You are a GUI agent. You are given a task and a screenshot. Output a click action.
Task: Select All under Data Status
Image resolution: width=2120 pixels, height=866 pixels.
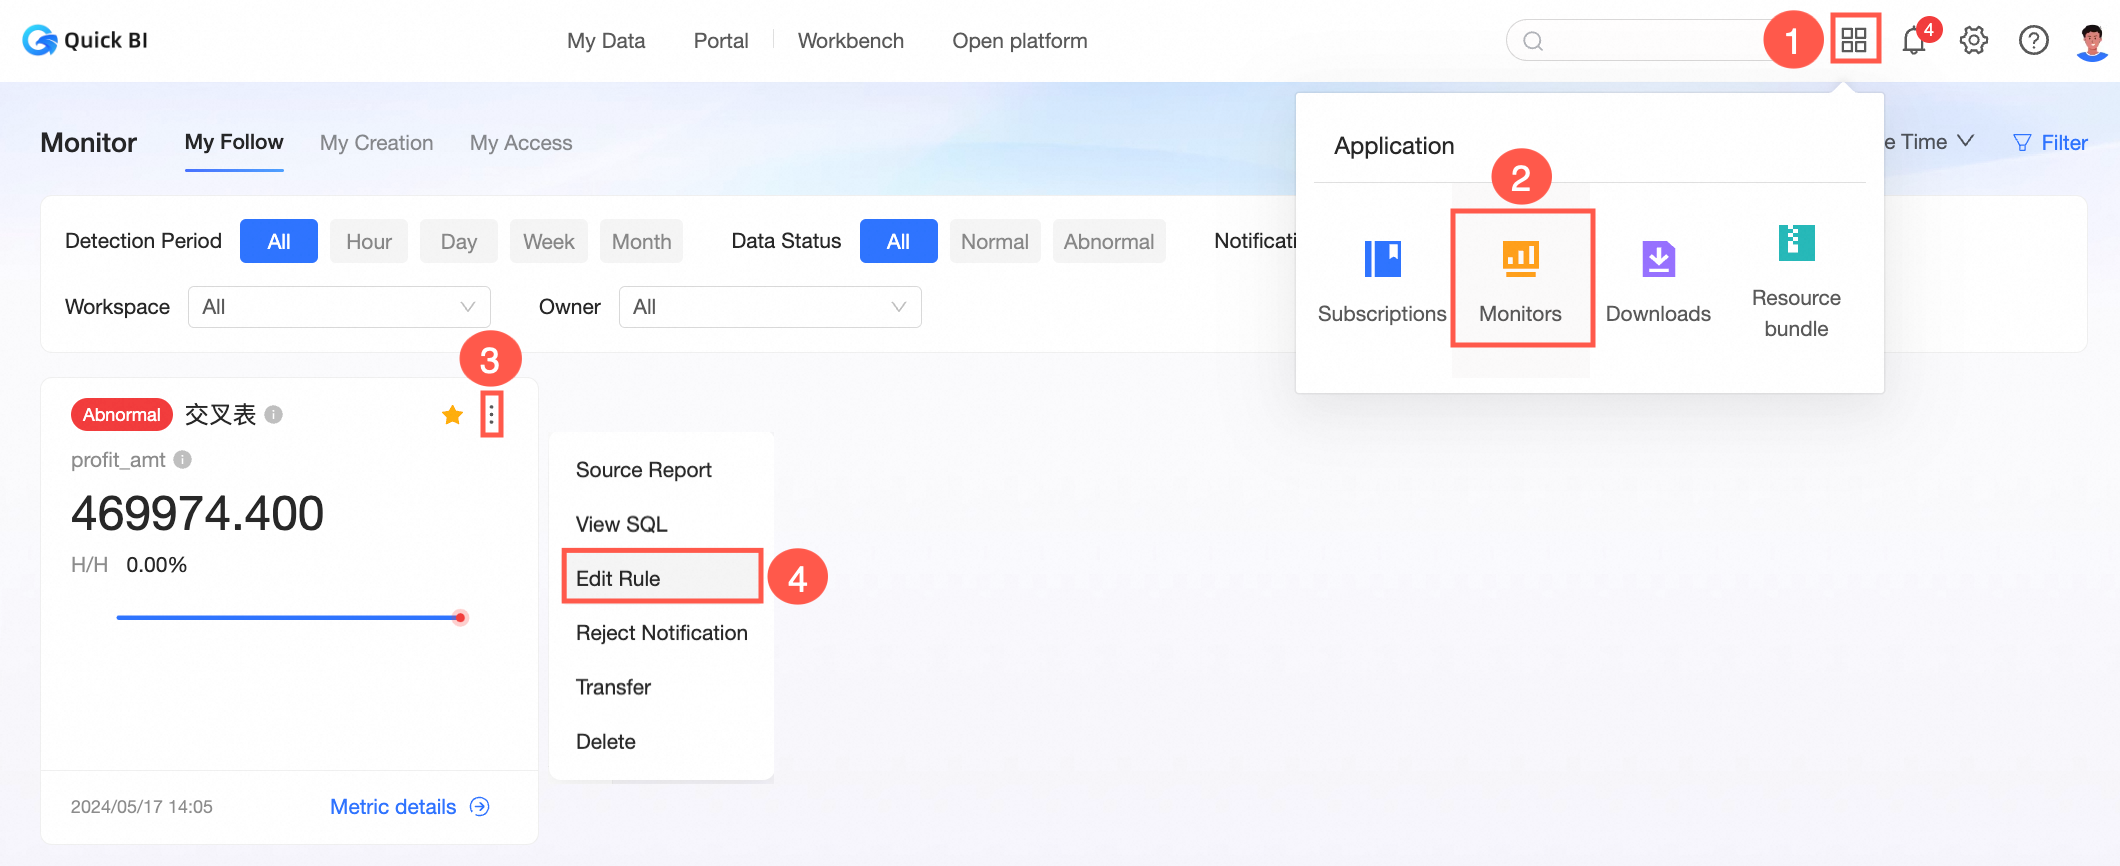coord(899,241)
